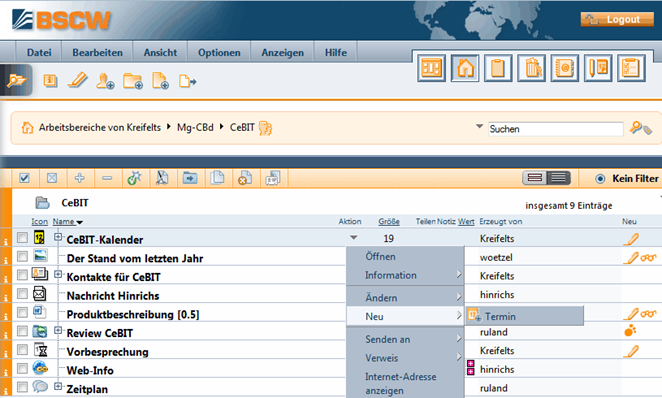This screenshot has width=662, height=398.
Task: Sort the list by Größe column
Action: (x=389, y=222)
